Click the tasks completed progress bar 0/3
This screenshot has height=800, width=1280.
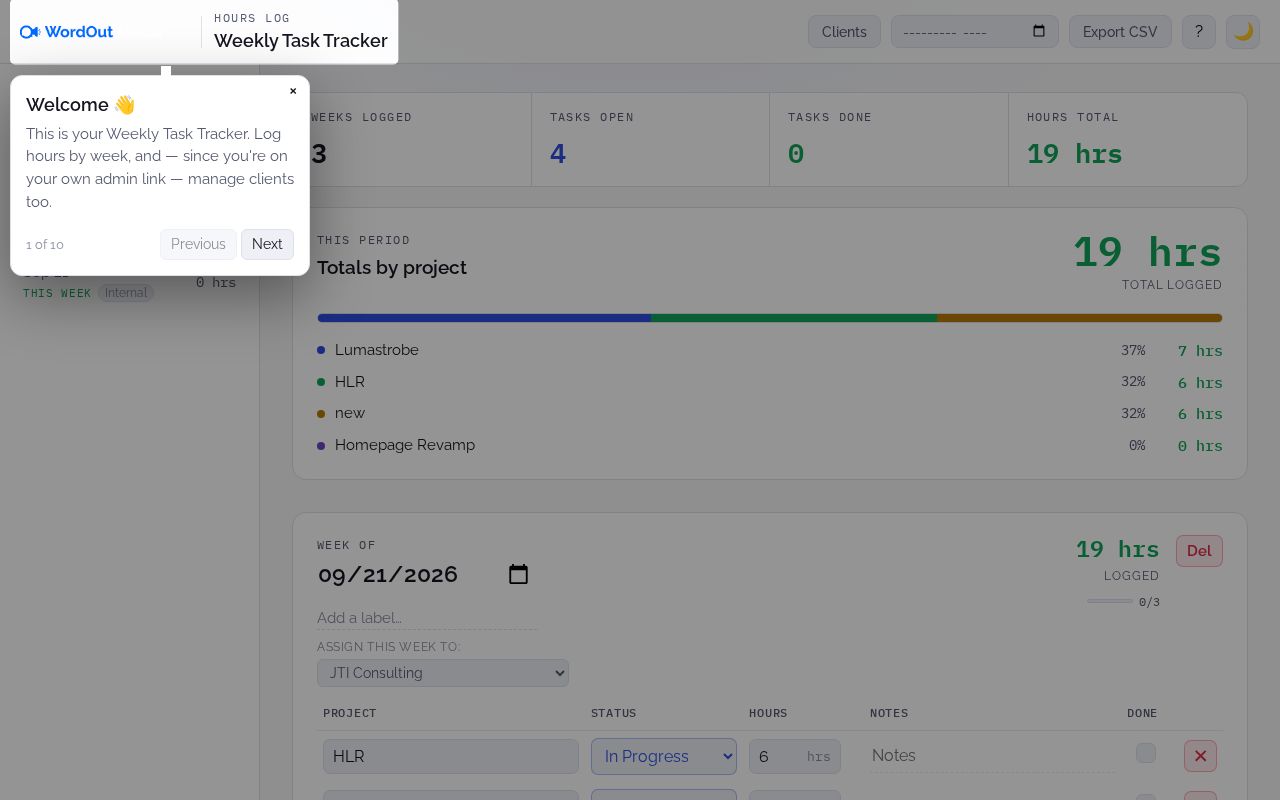pyautogui.click(x=1110, y=601)
